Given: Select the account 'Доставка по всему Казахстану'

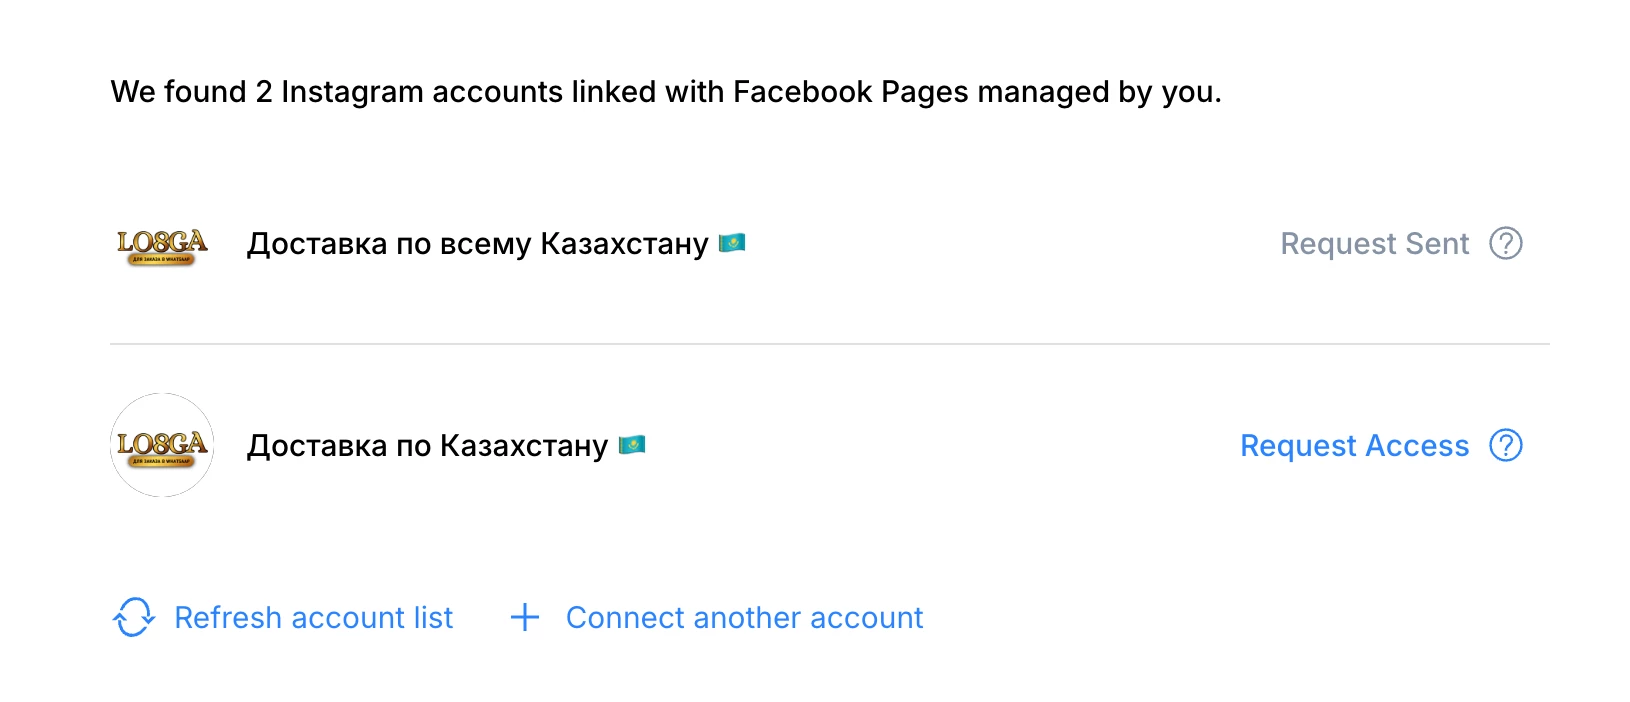Looking at the screenshot, I should point(477,244).
